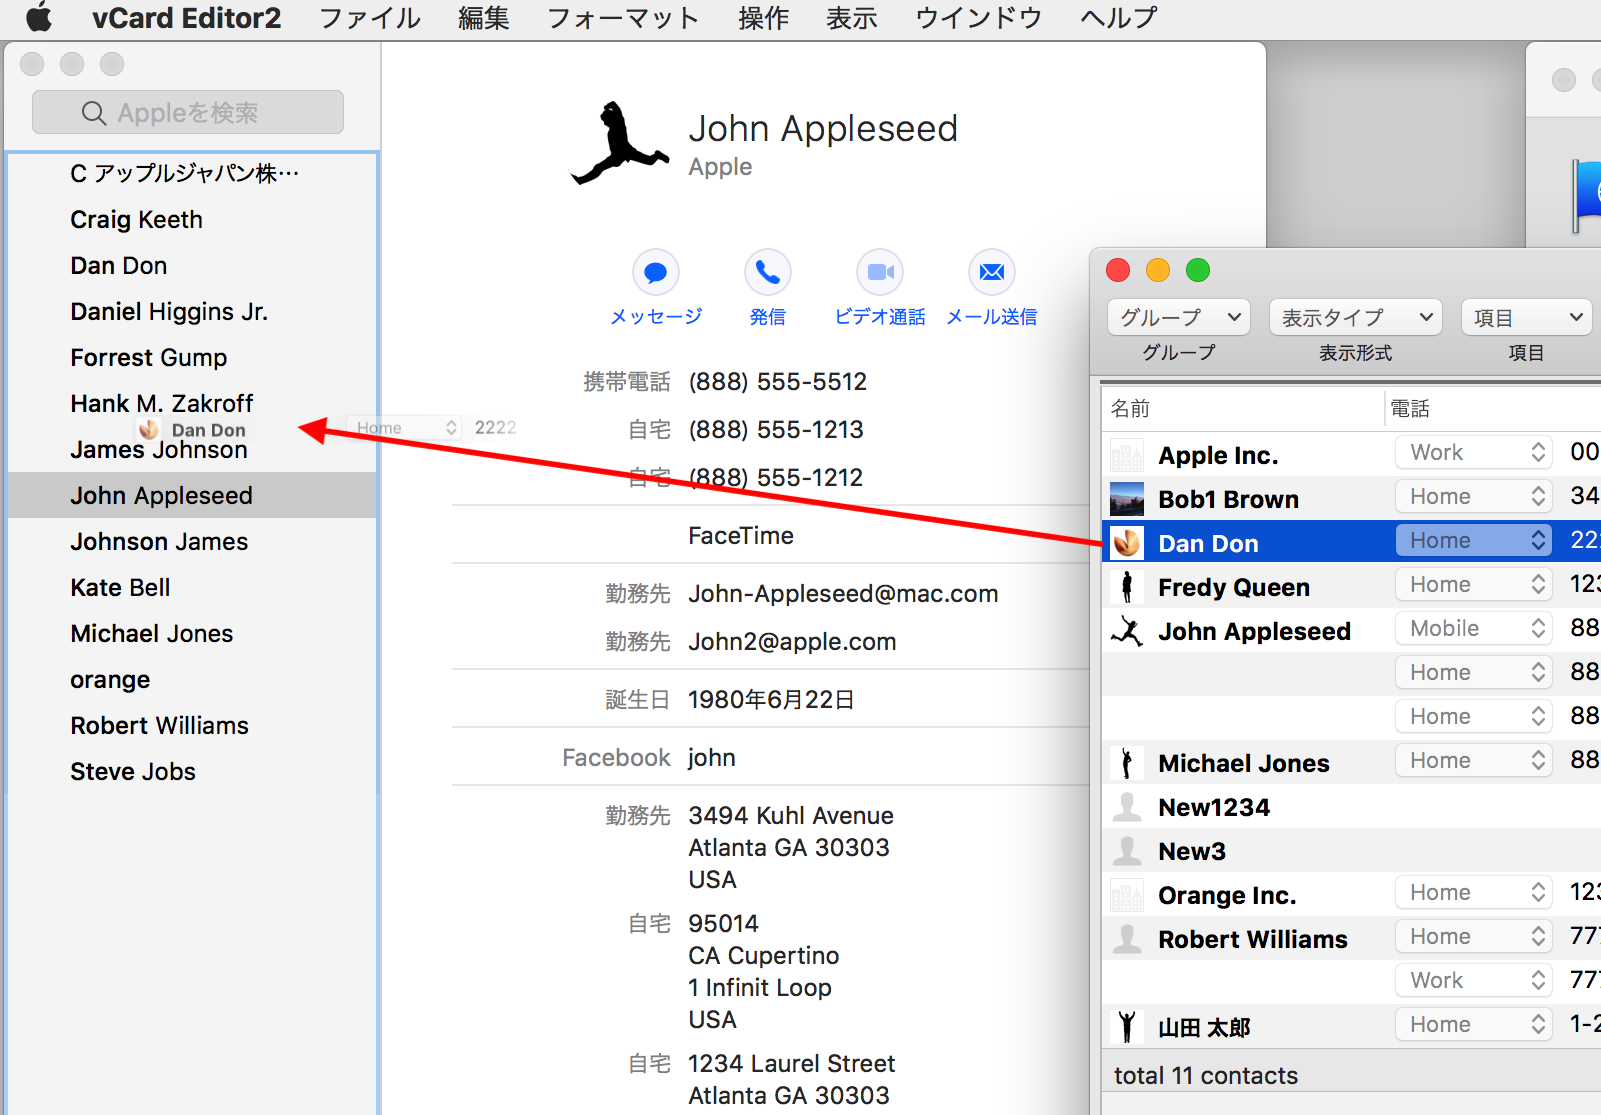The height and width of the screenshot is (1115, 1601).
Task: Click the placeholder person icon for New3
Action: 1127,851
